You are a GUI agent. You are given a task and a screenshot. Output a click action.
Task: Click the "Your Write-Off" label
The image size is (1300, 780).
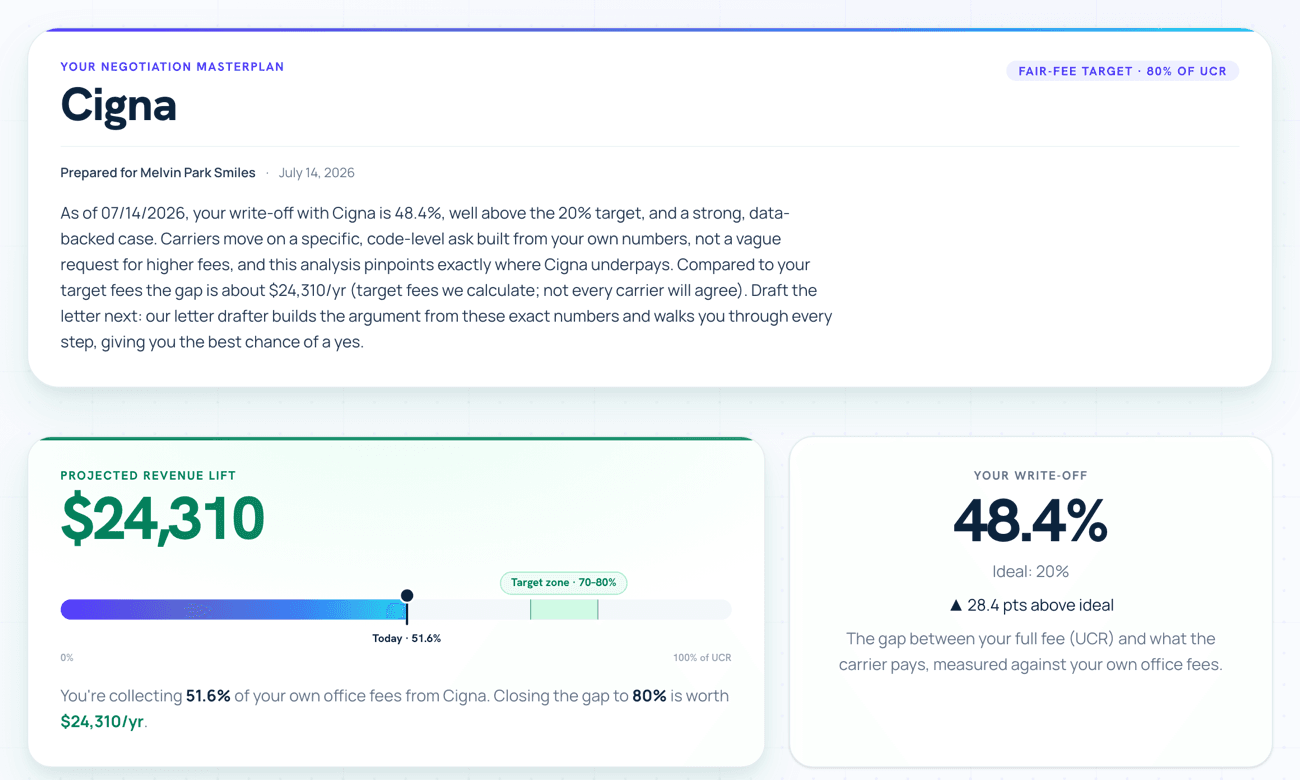(1030, 476)
